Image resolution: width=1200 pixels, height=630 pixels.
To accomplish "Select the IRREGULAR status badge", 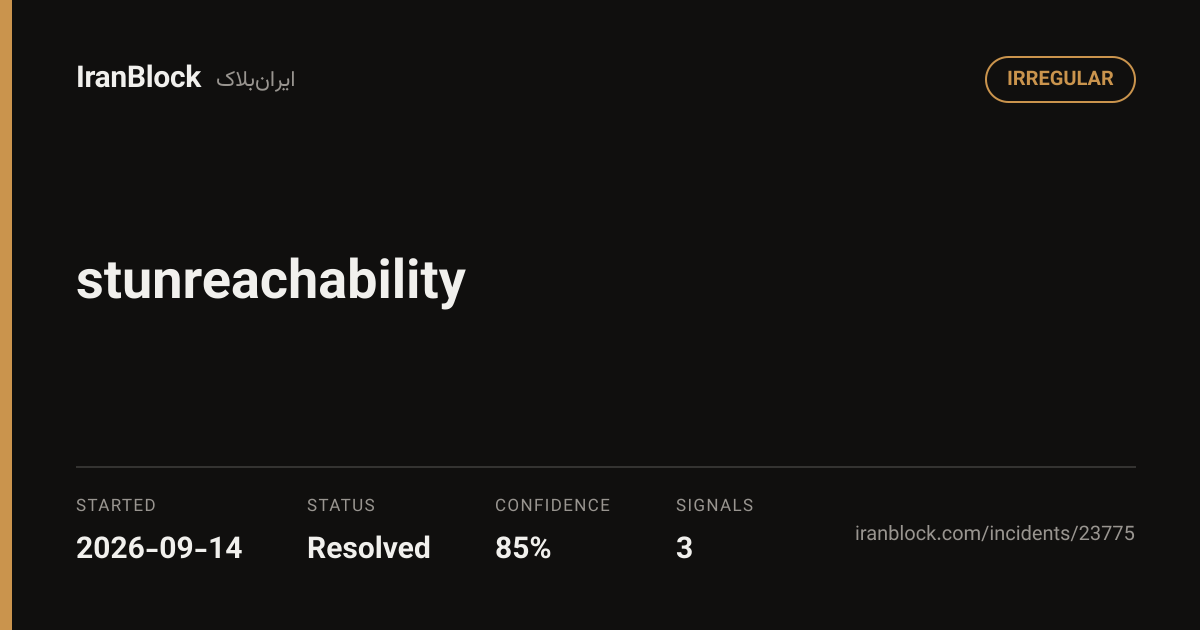I will point(1060,79).
